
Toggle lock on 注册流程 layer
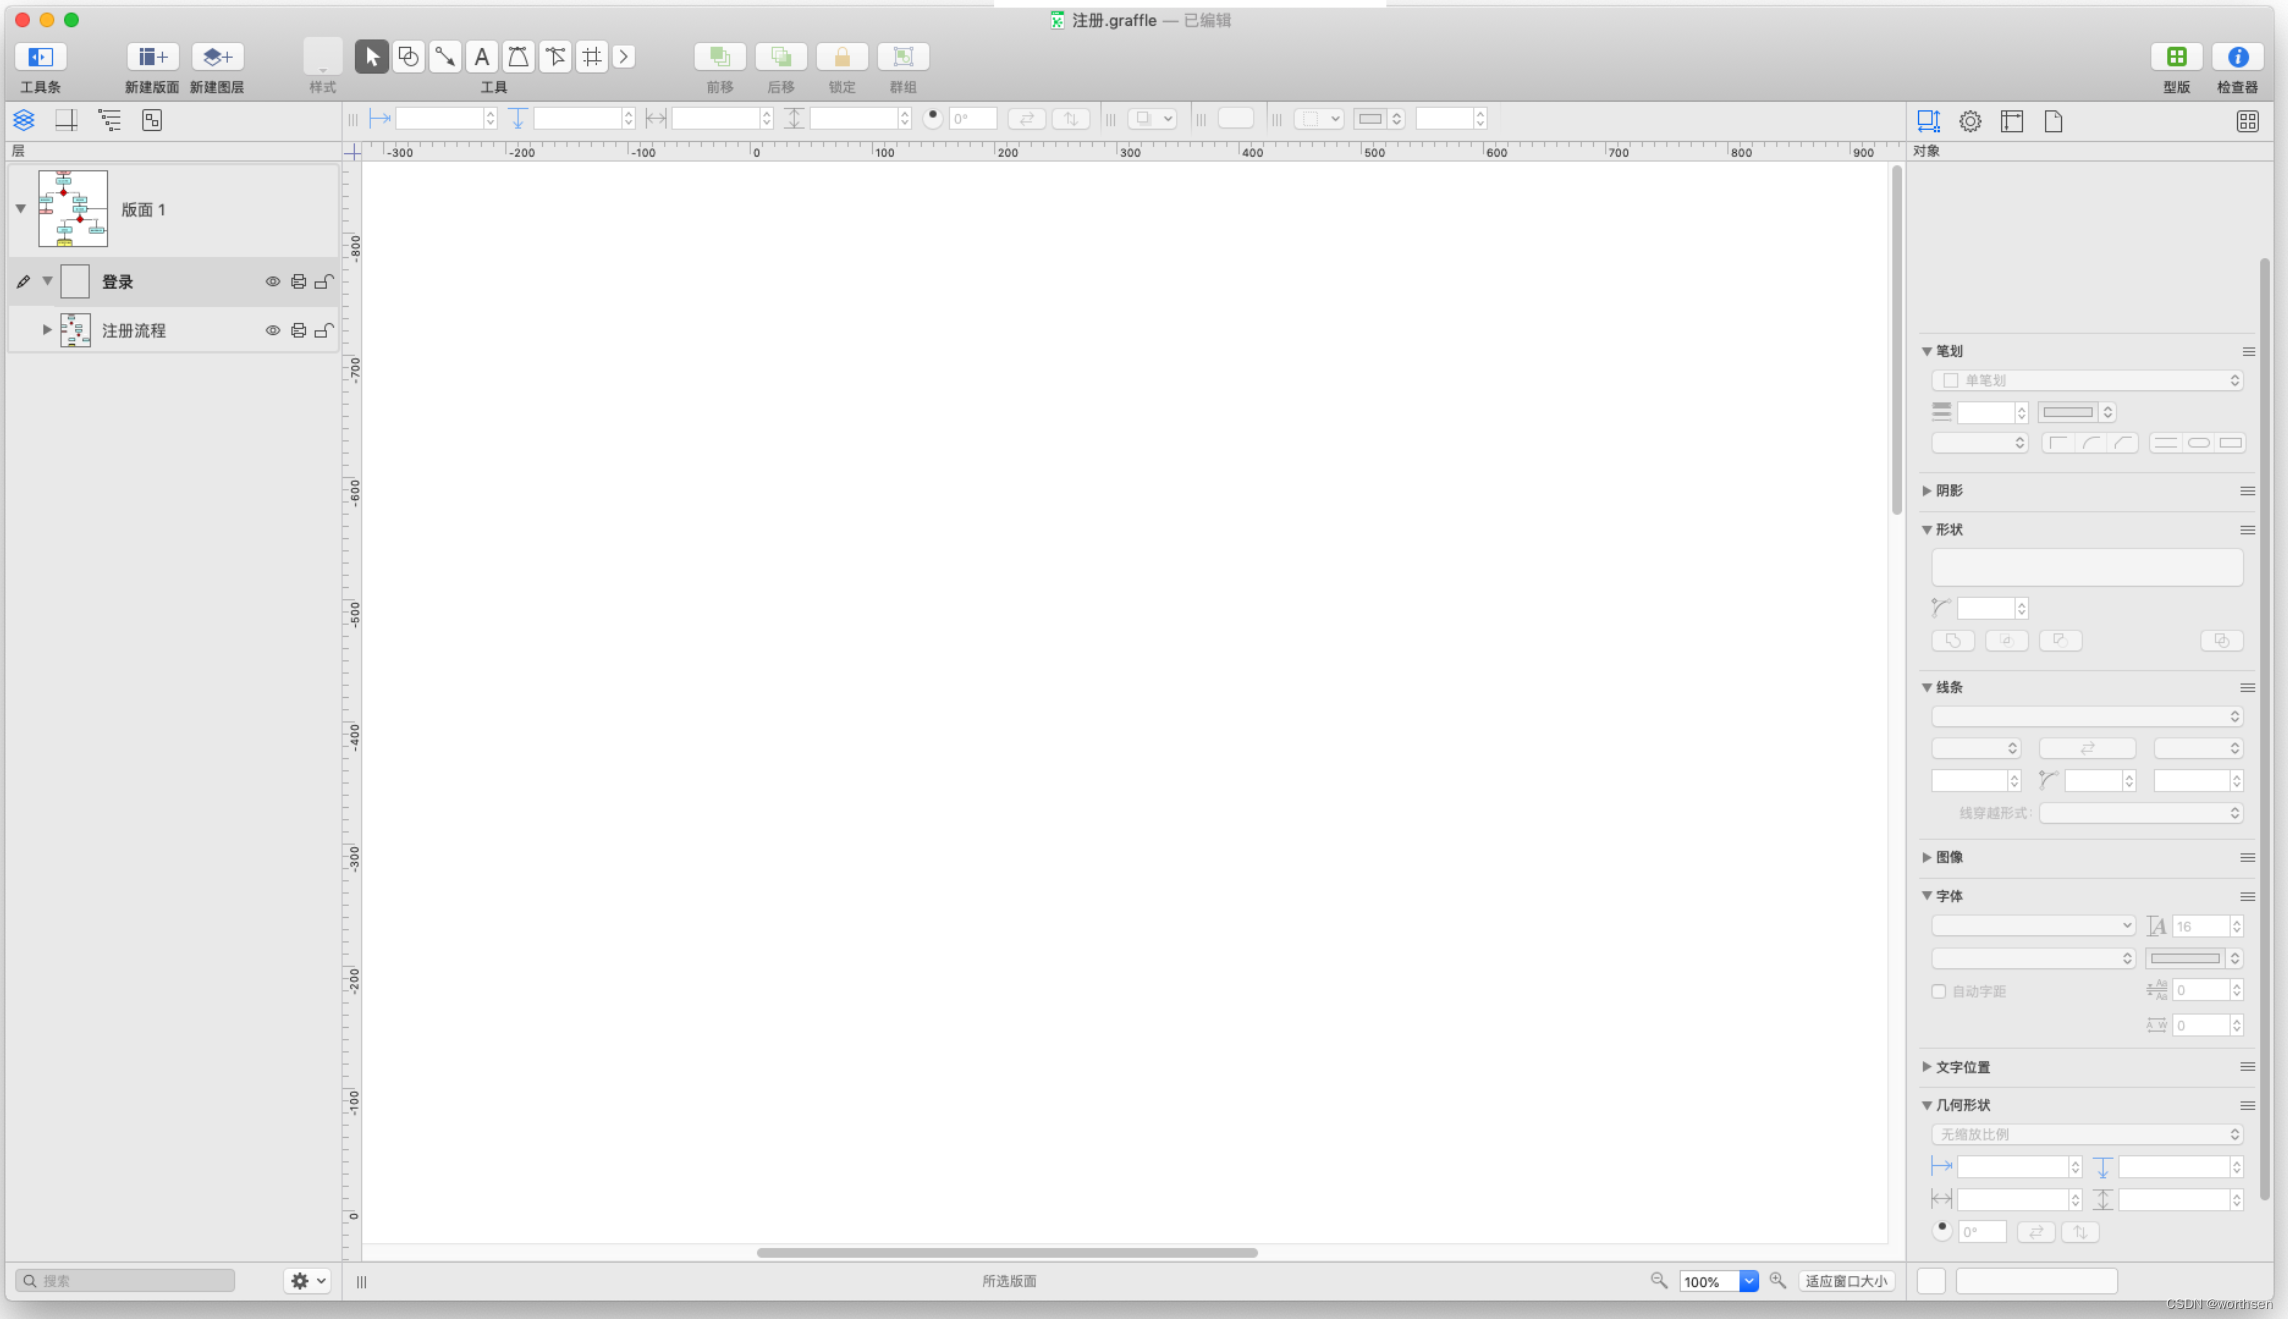[x=323, y=330]
